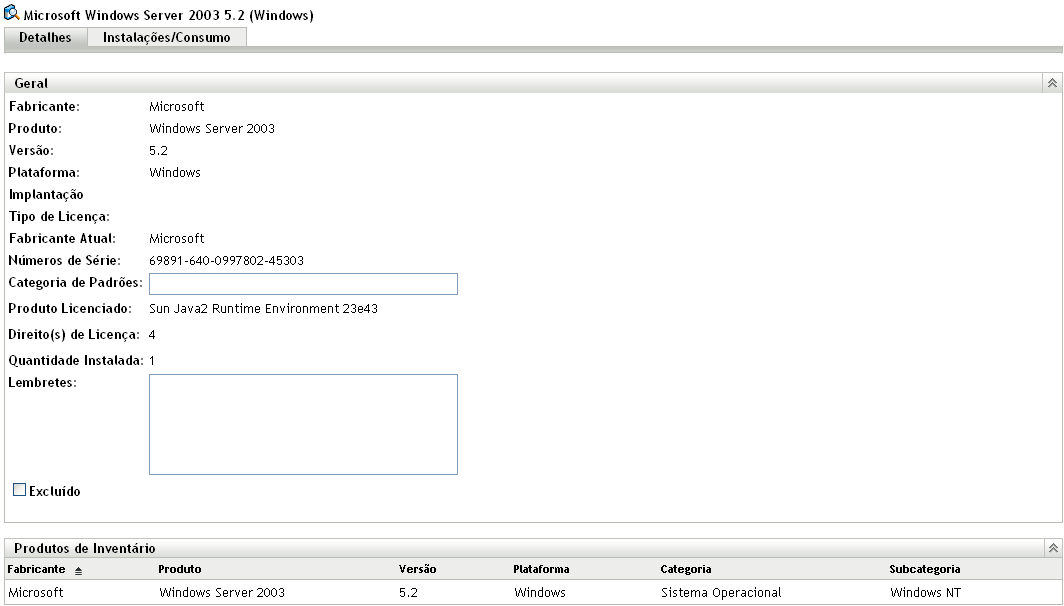Viewport: 1064px width, 606px height.
Task: Click the Quantidade Instalada value 1
Action: click(x=152, y=360)
